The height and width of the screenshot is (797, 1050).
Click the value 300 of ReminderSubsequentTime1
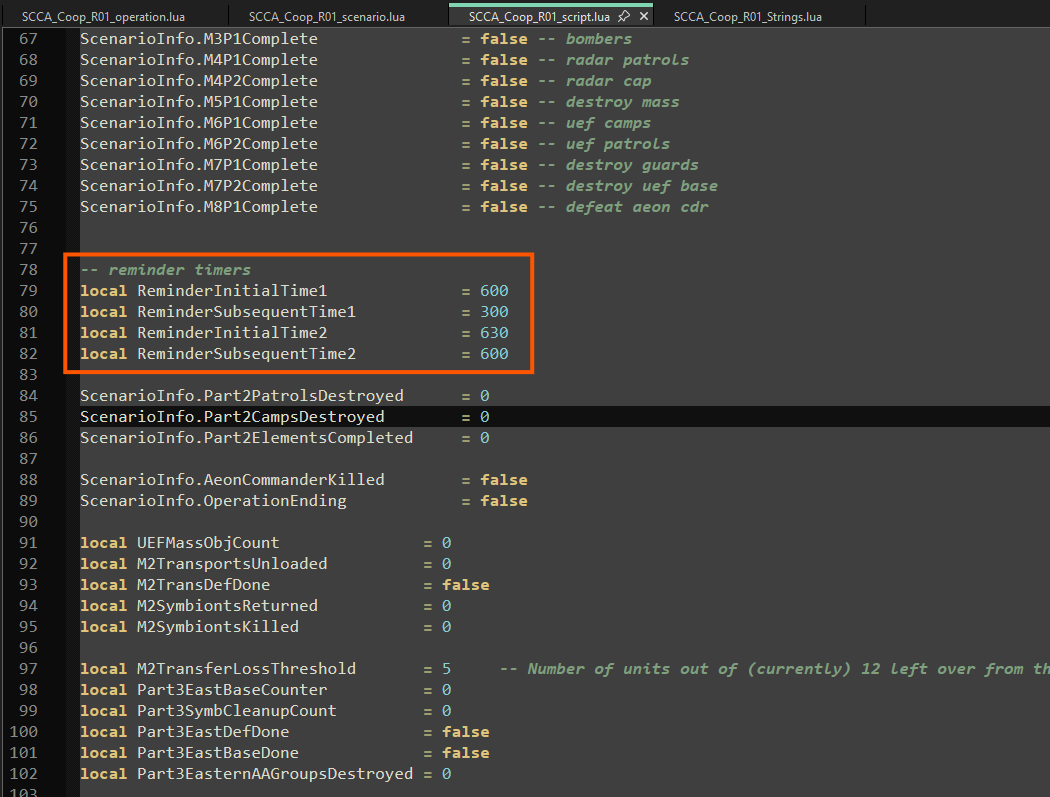(x=494, y=311)
